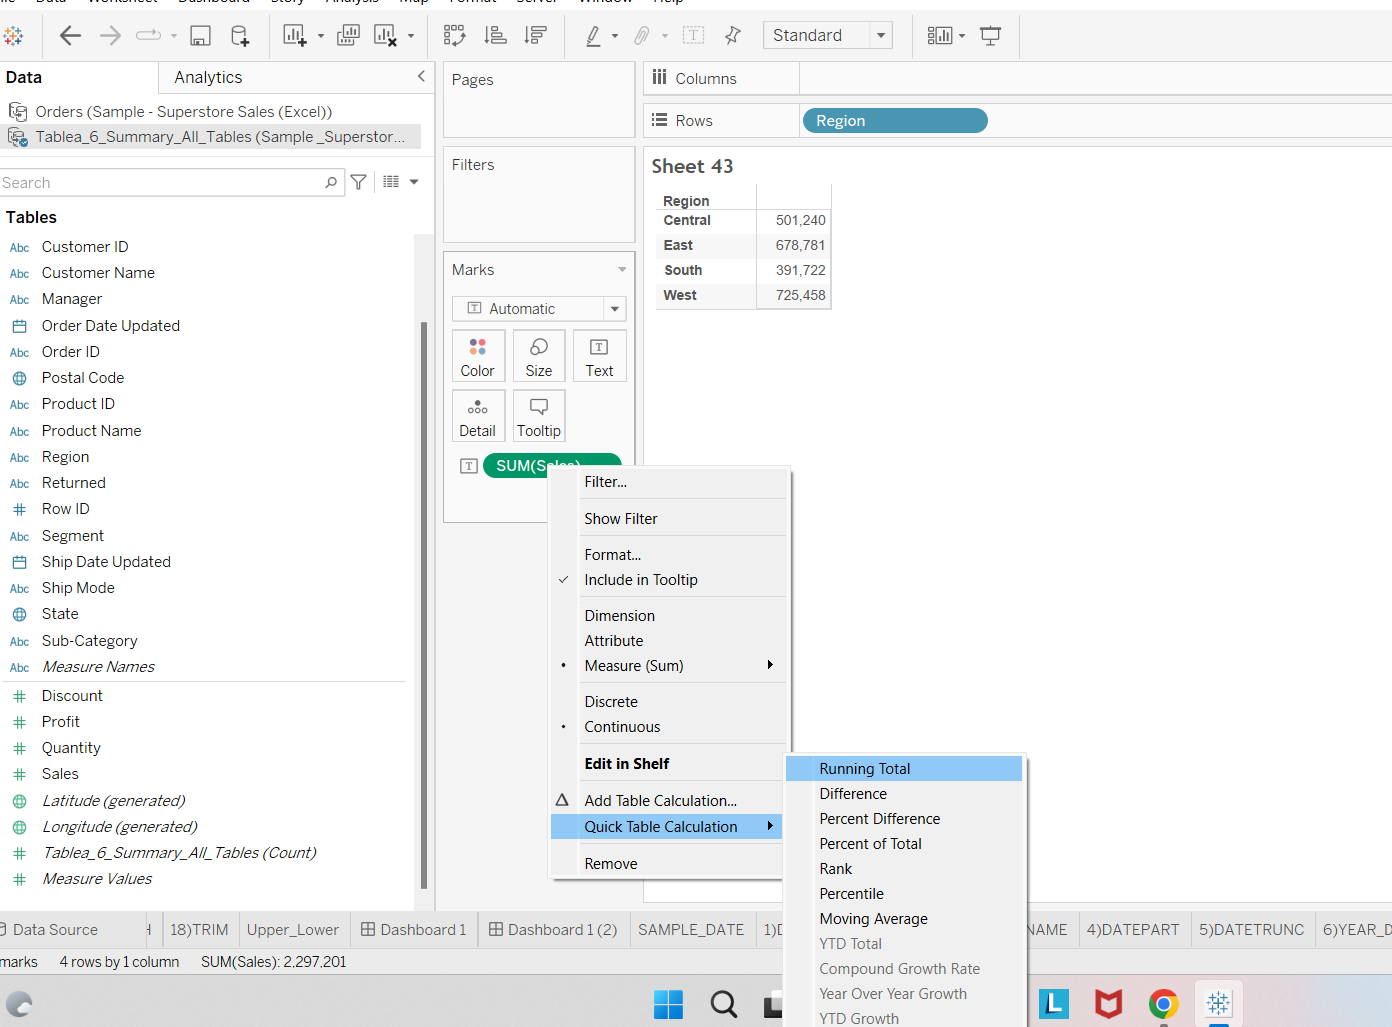Click the Undo back arrow
The width and height of the screenshot is (1392, 1027).
[70, 36]
